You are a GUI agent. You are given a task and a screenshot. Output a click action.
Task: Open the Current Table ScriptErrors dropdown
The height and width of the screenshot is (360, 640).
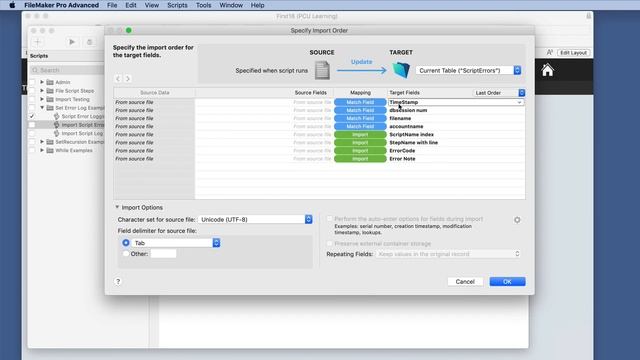pos(468,71)
